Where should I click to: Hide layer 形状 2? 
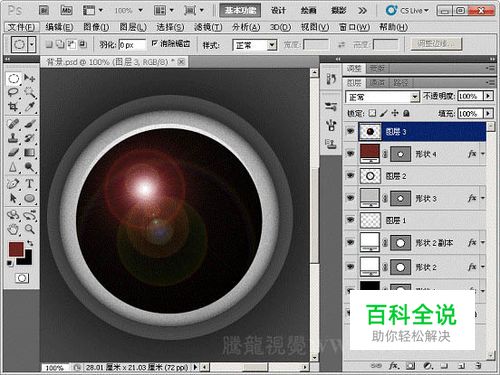[350, 267]
